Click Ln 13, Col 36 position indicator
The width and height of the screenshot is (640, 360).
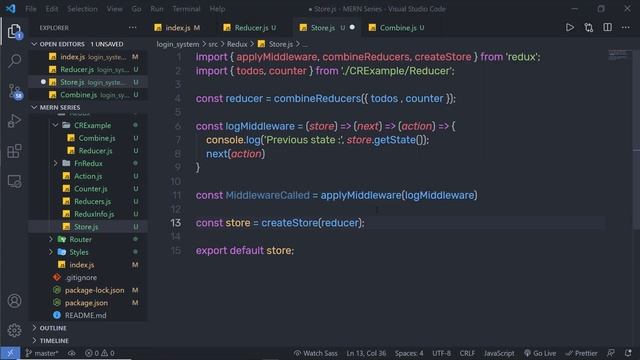coord(366,353)
